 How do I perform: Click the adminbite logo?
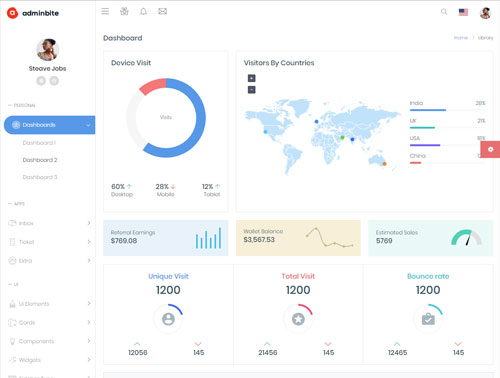click(33, 13)
